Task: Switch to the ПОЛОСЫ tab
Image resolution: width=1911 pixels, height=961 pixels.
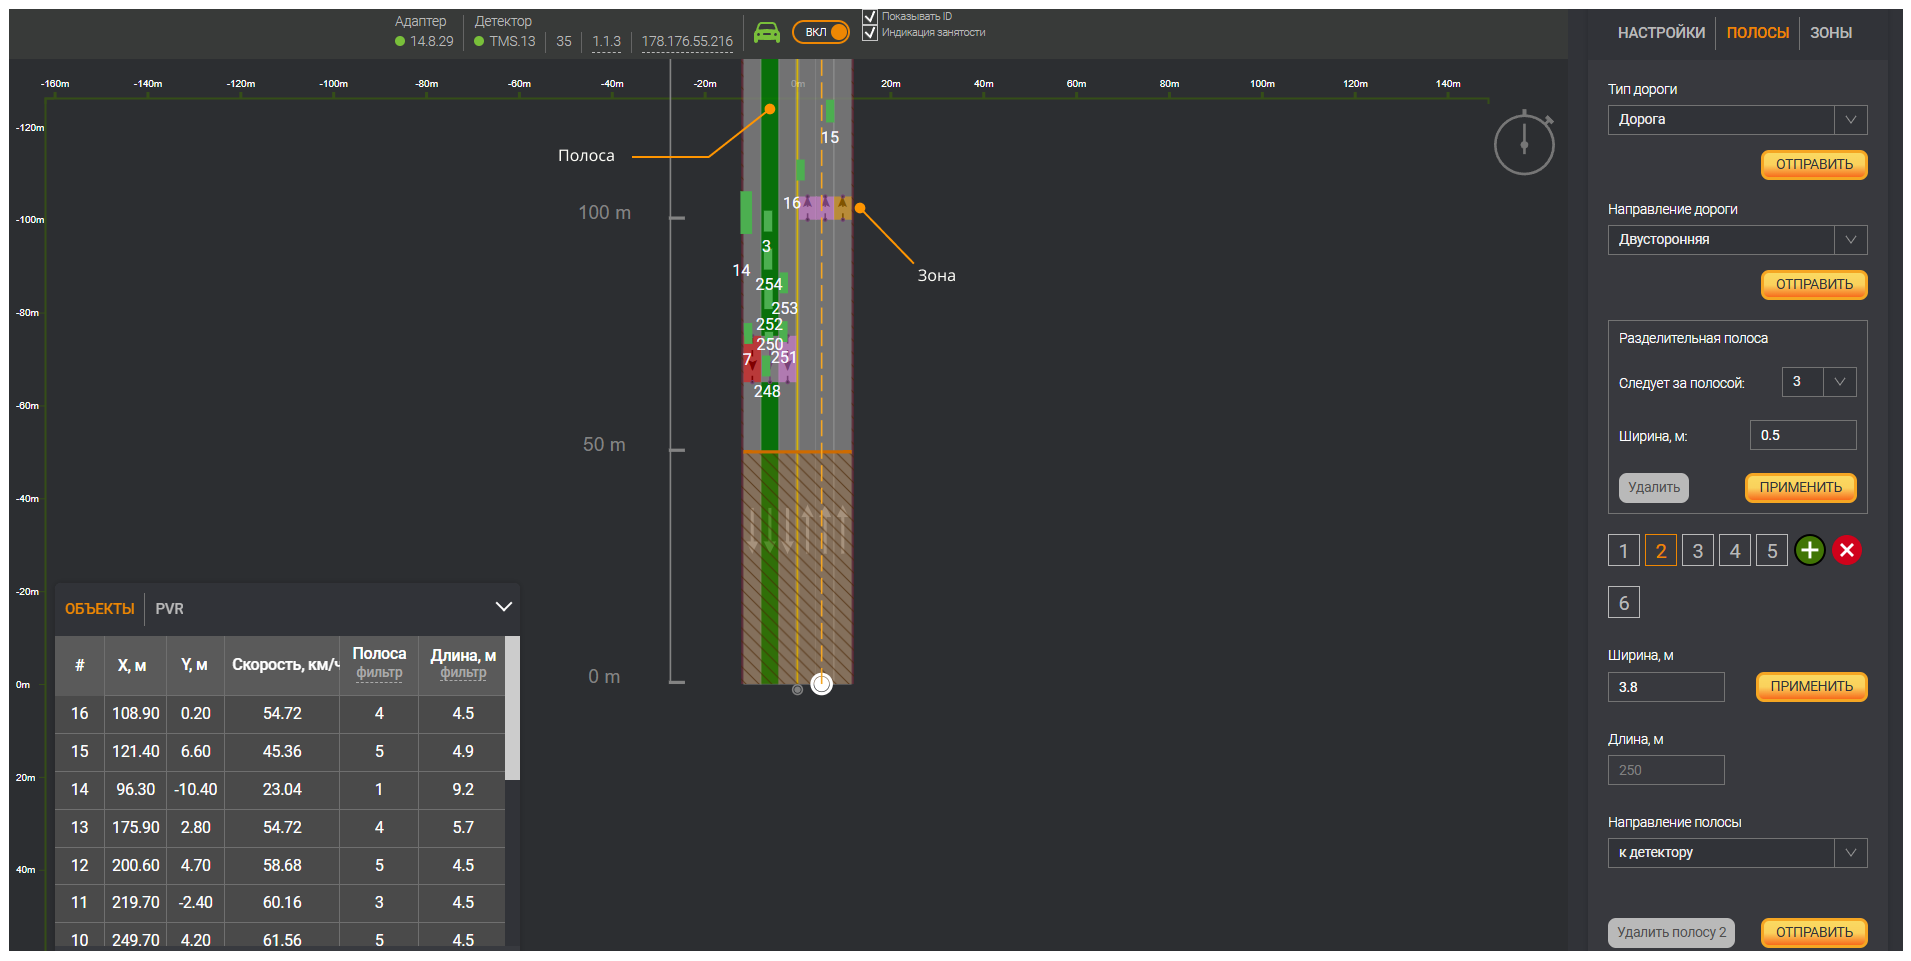Action: pos(1757,33)
